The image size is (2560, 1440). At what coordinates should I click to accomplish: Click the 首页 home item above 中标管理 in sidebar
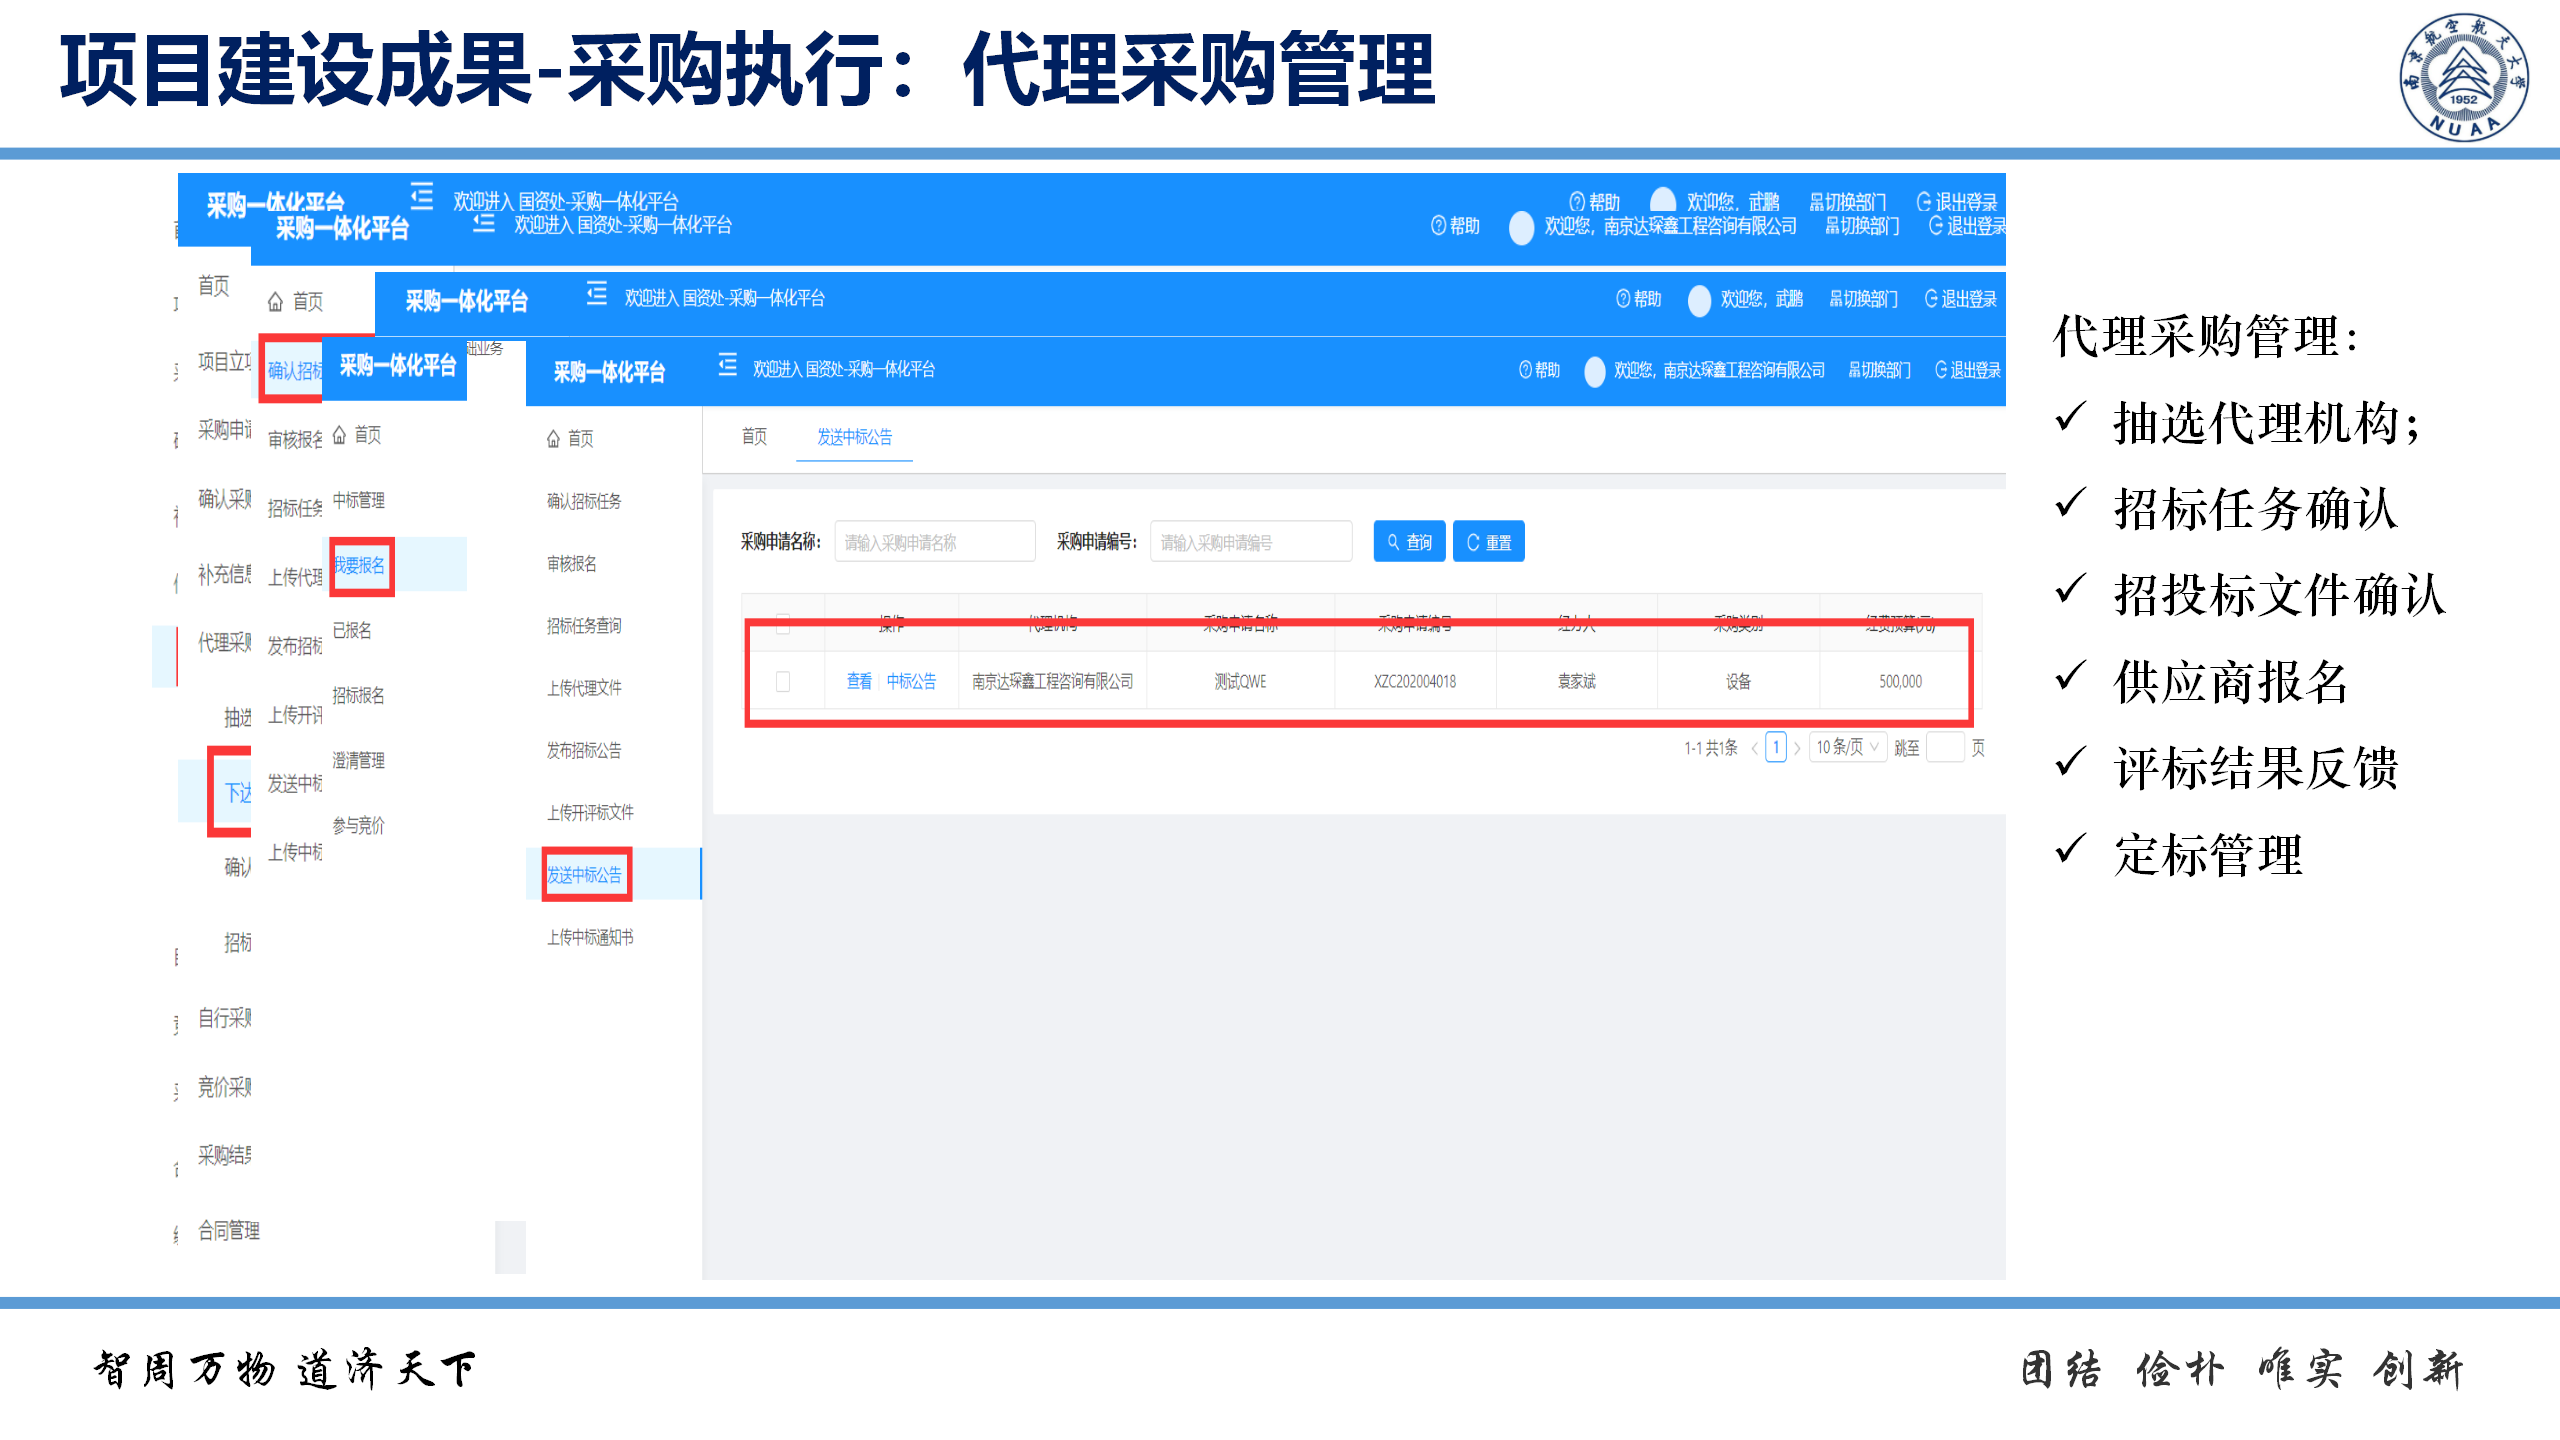[357, 435]
